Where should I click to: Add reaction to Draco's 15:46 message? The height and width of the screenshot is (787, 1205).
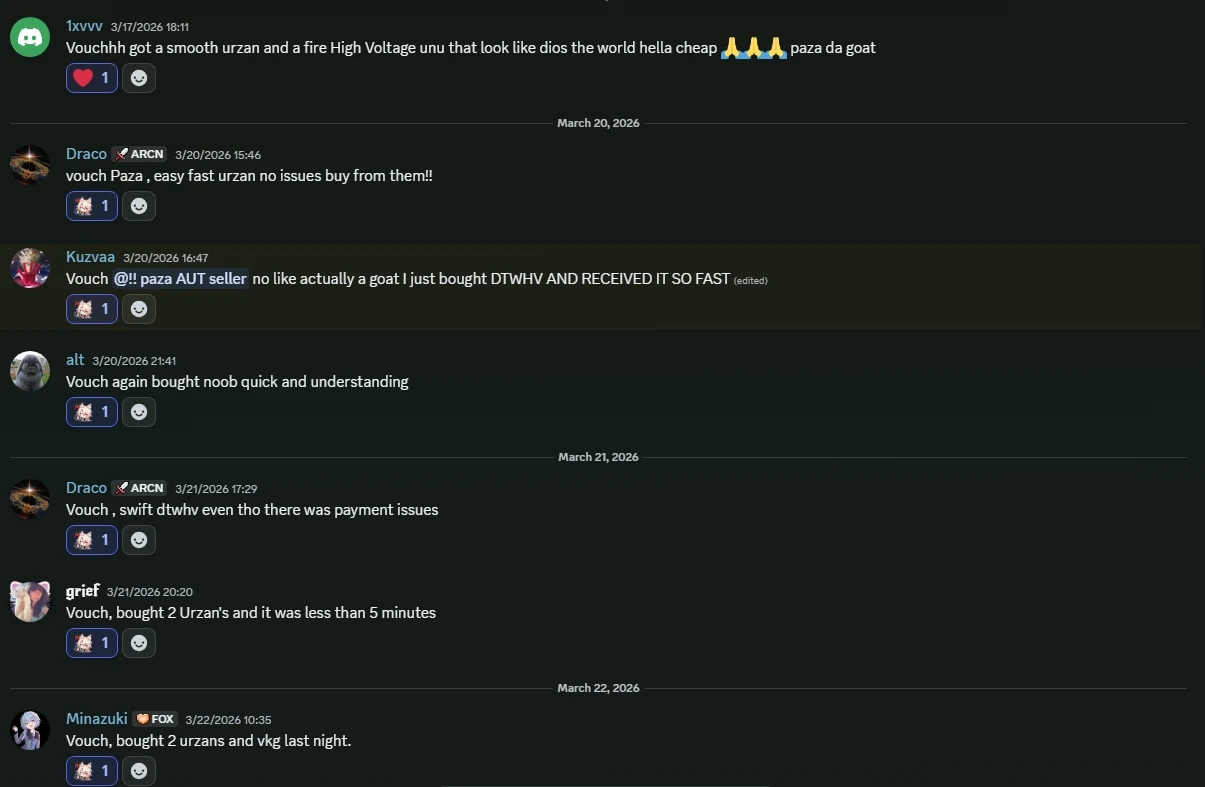click(139, 206)
